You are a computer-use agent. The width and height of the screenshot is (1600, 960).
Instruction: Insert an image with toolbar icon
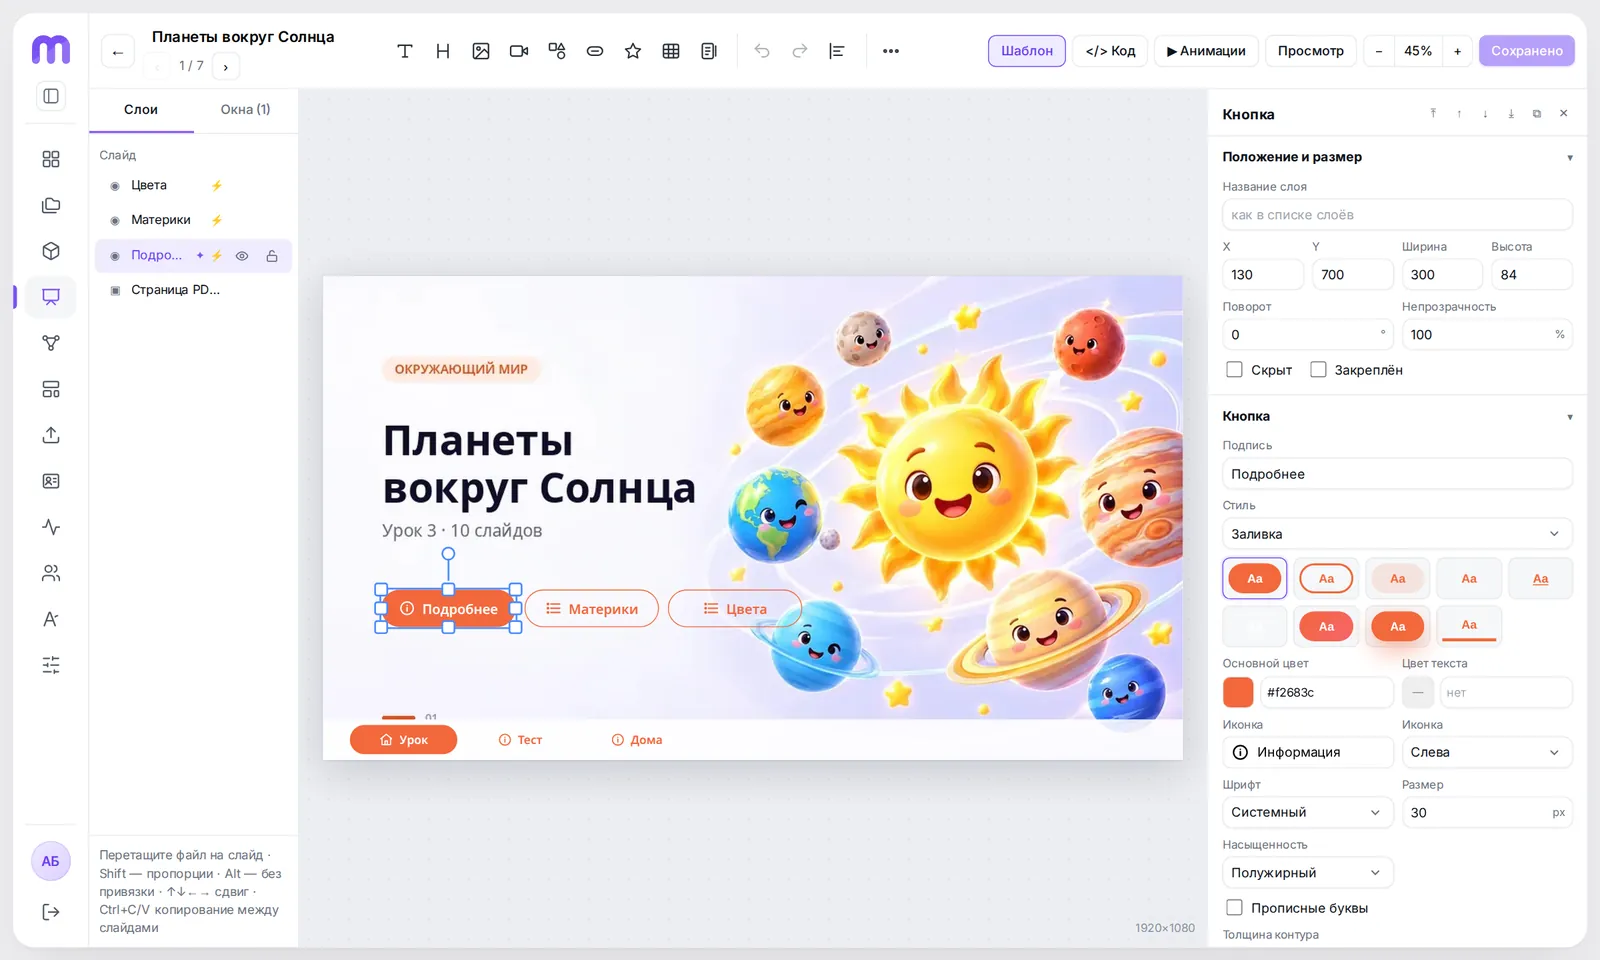(x=481, y=51)
